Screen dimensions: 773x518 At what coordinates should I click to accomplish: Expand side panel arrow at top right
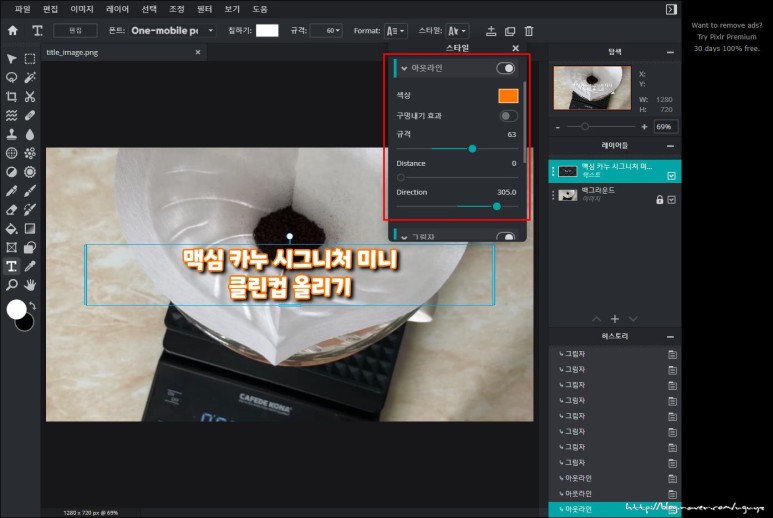point(671,9)
